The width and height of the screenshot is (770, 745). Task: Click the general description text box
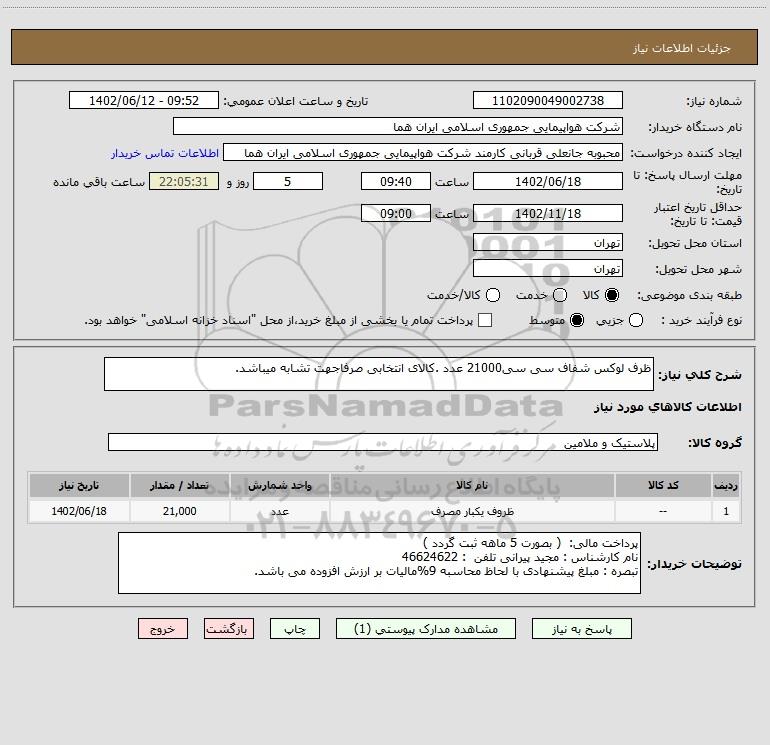pyautogui.click(x=379, y=374)
